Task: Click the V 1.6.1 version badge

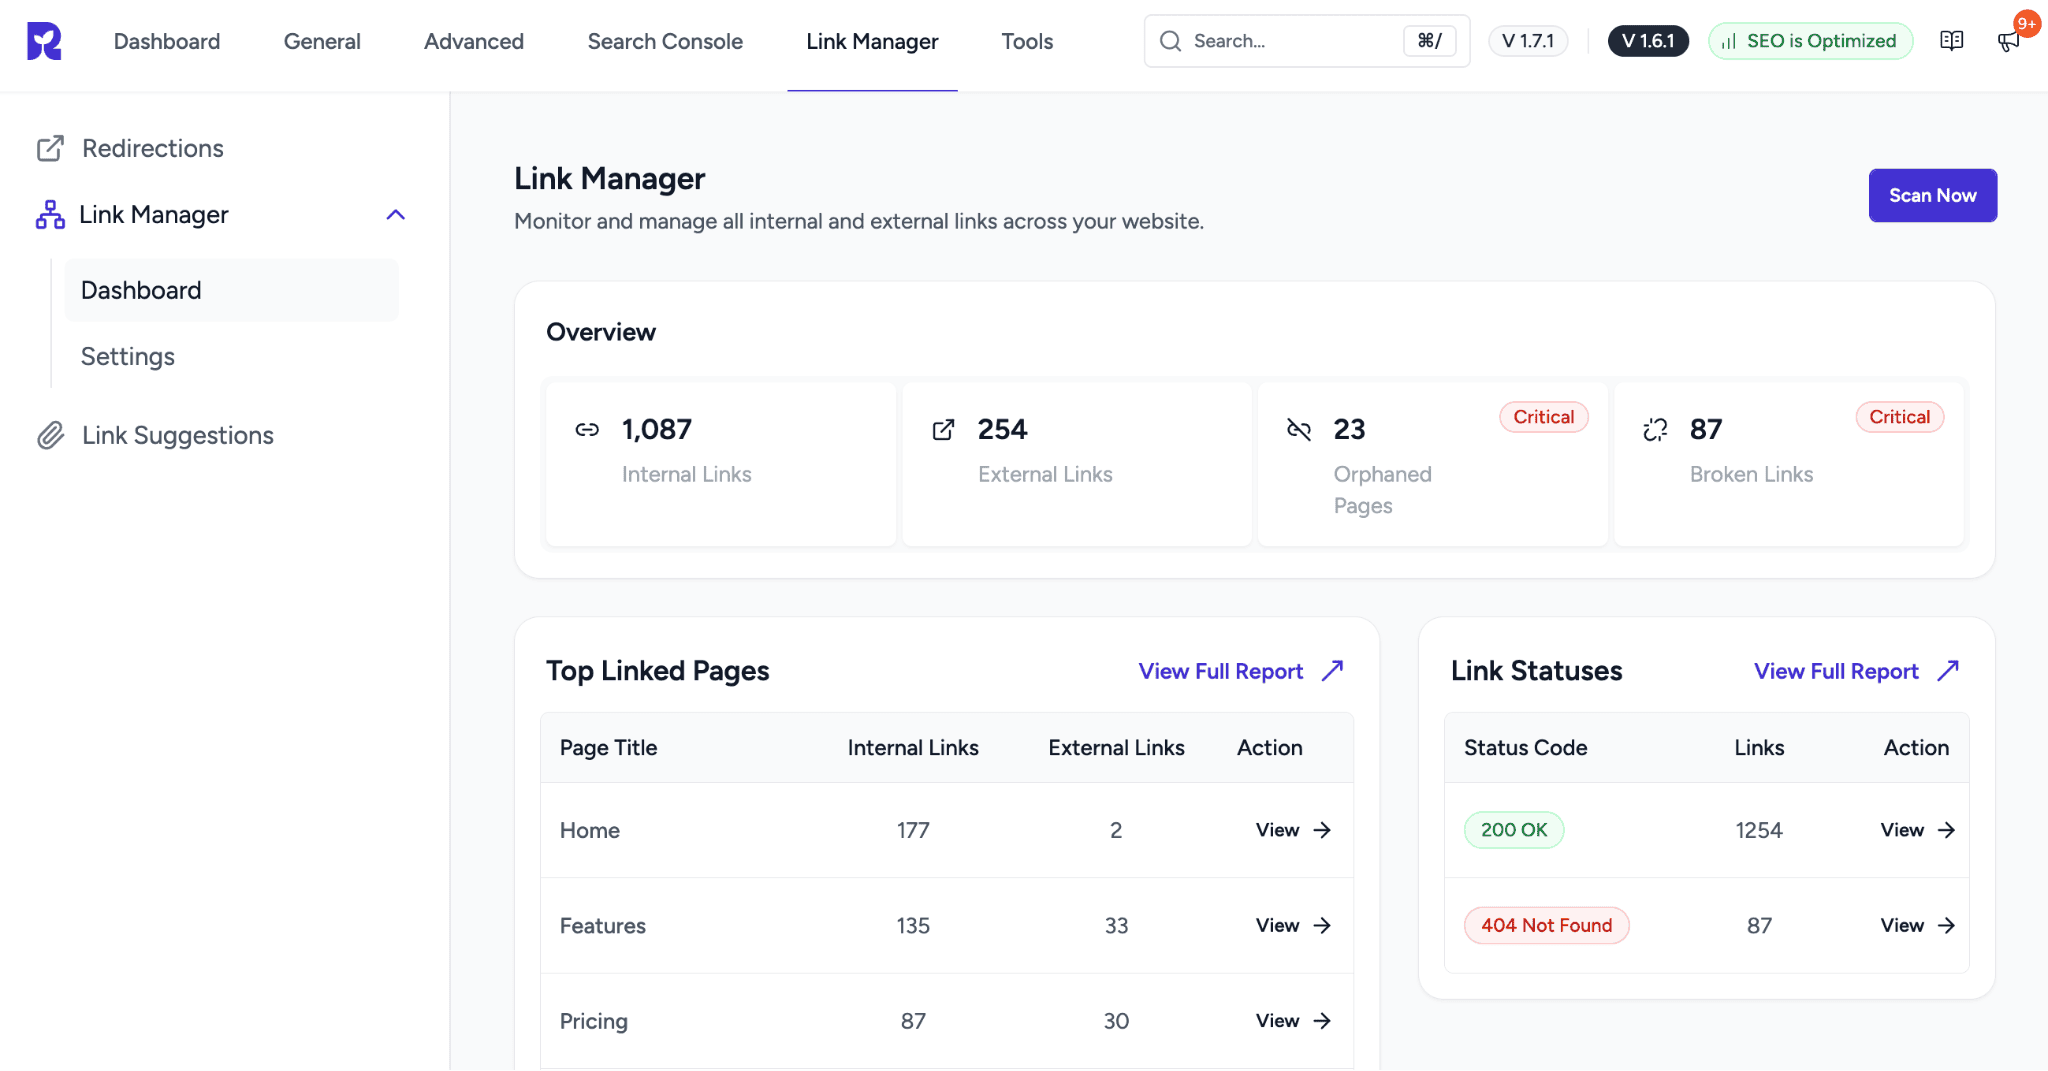Action: [1648, 41]
